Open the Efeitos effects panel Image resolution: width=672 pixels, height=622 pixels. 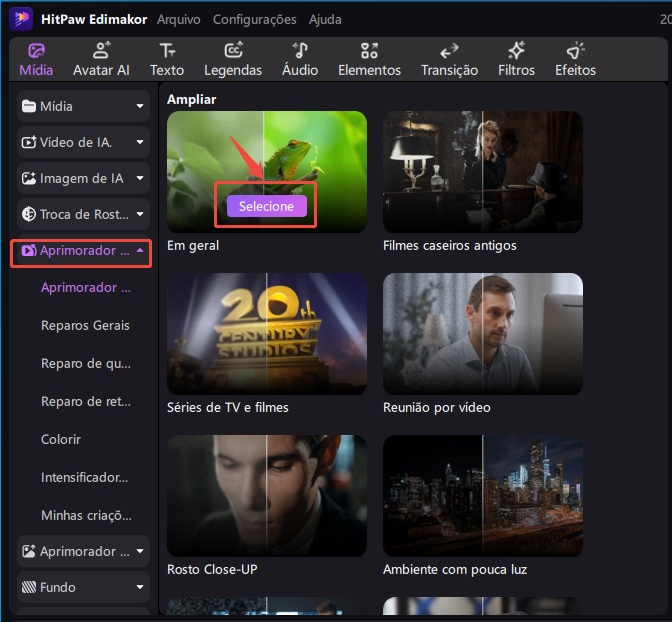pyautogui.click(x=575, y=59)
